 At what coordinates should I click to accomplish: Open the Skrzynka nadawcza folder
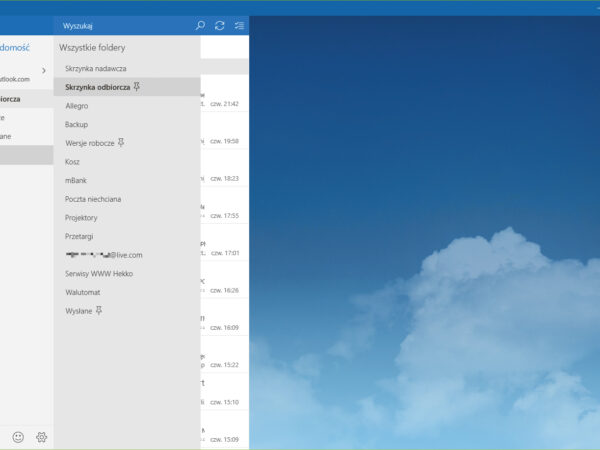click(x=95, y=68)
